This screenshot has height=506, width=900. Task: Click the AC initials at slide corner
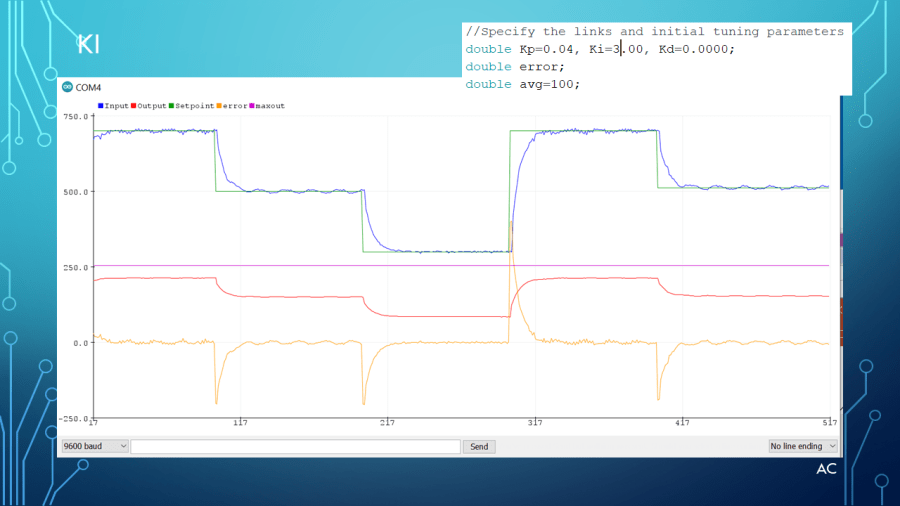coord(826,469)
